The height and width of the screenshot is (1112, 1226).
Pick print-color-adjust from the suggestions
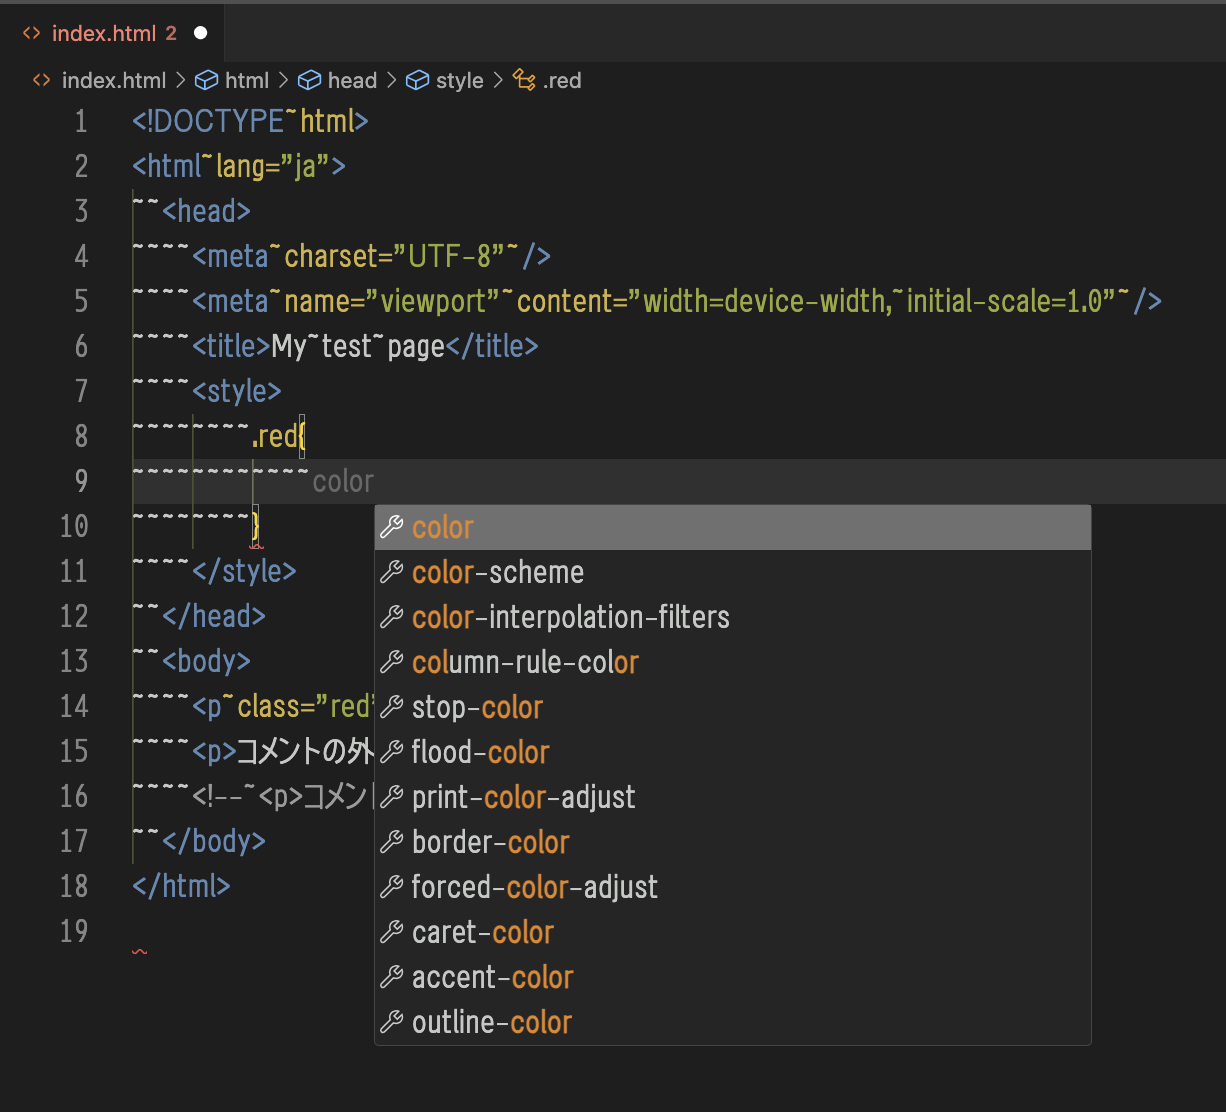pyautogui.click(x=523, y=797)
